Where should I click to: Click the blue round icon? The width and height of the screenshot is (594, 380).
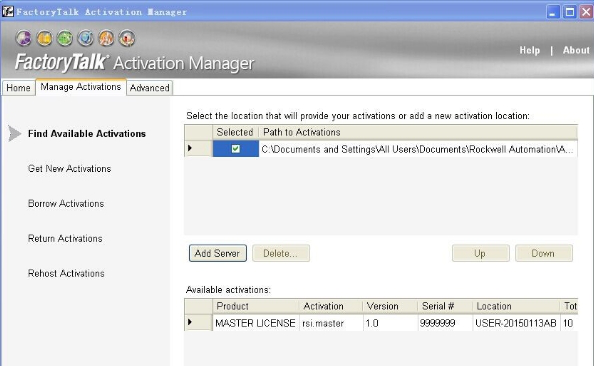(x=86, y=39)
